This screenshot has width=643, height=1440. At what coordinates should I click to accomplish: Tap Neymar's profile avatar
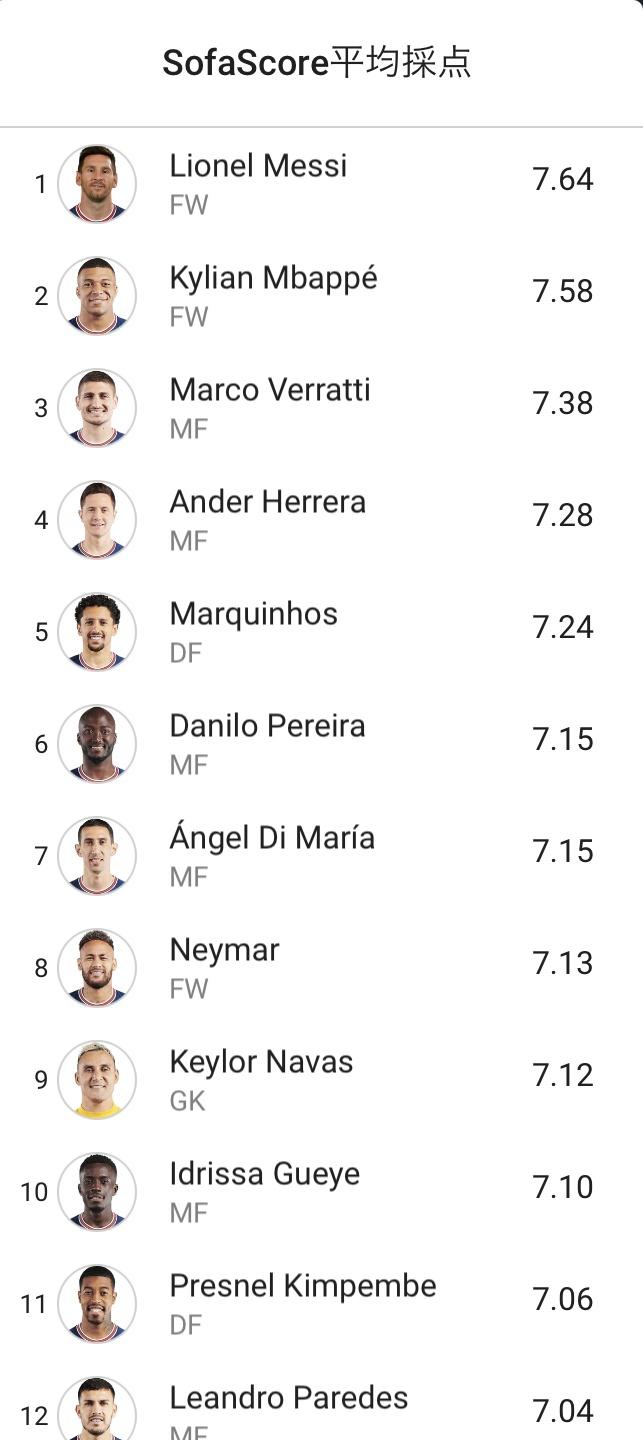[97, 967]
